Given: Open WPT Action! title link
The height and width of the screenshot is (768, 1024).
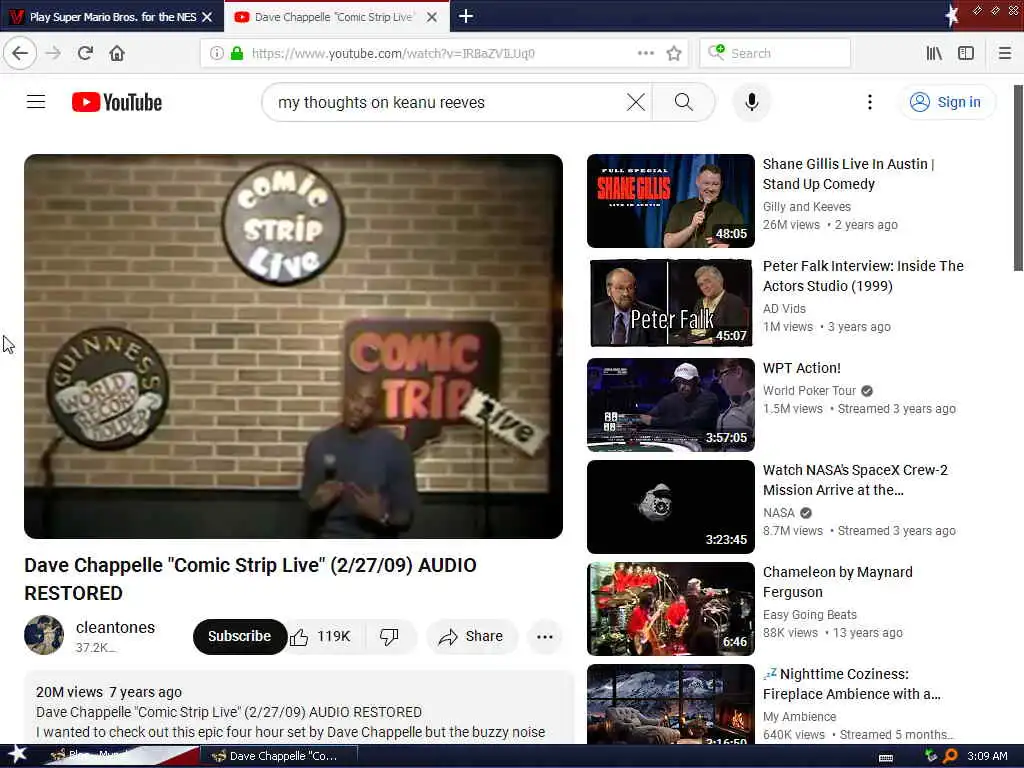Looking at the screenshot, I should click(x=801, y=368).
